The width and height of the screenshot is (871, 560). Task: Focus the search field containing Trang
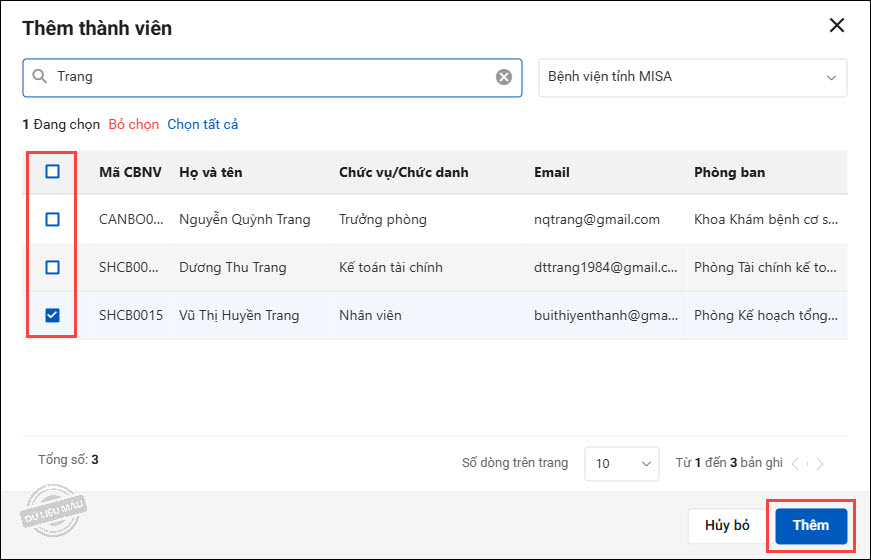pos(270,77)
